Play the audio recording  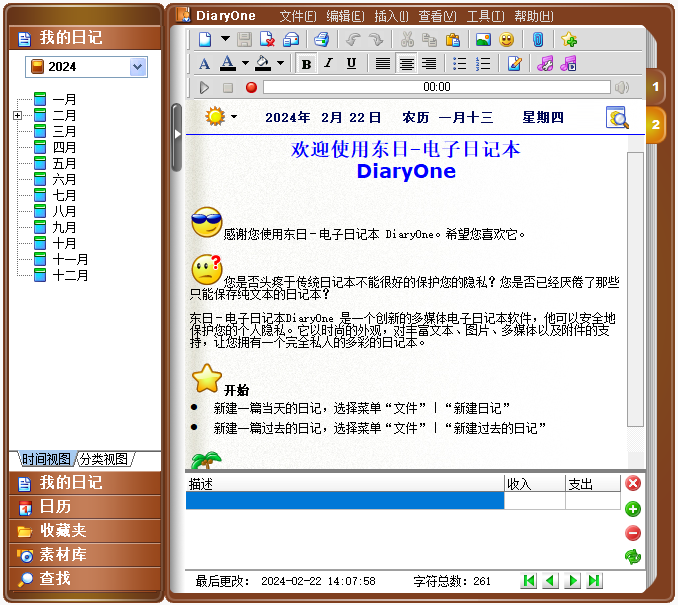[204, 88]
